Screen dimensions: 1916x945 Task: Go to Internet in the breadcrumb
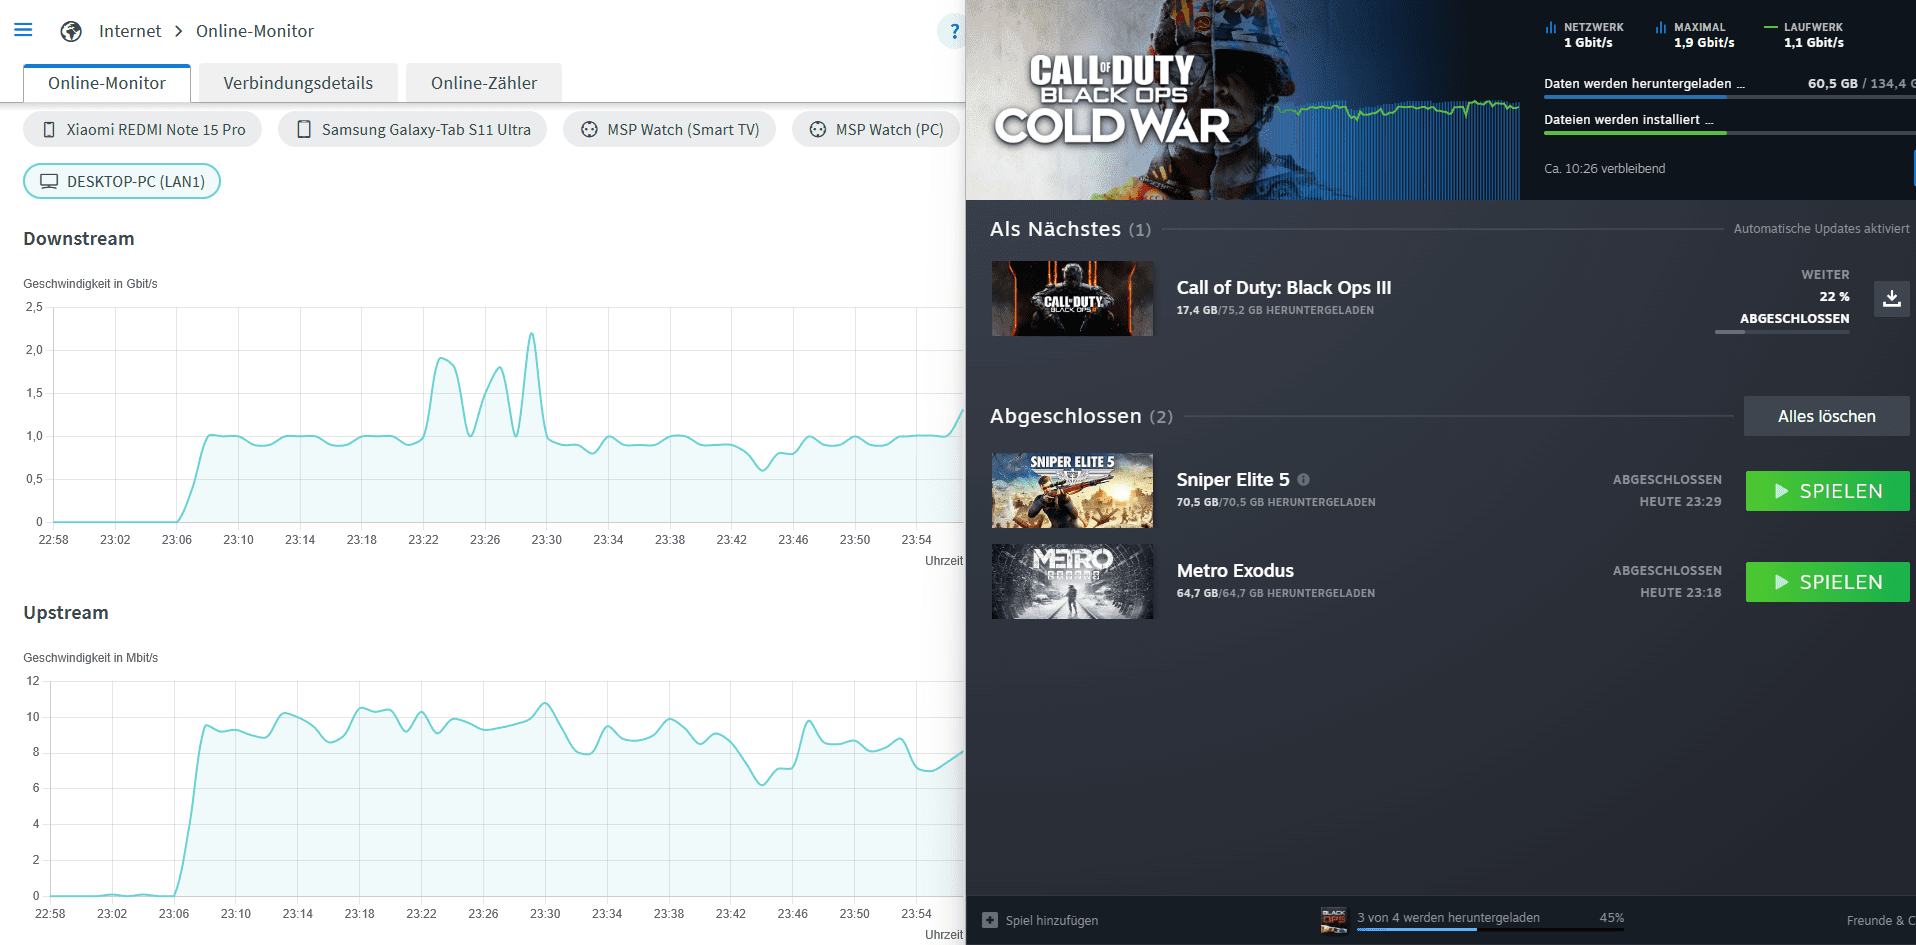point(130,31)
